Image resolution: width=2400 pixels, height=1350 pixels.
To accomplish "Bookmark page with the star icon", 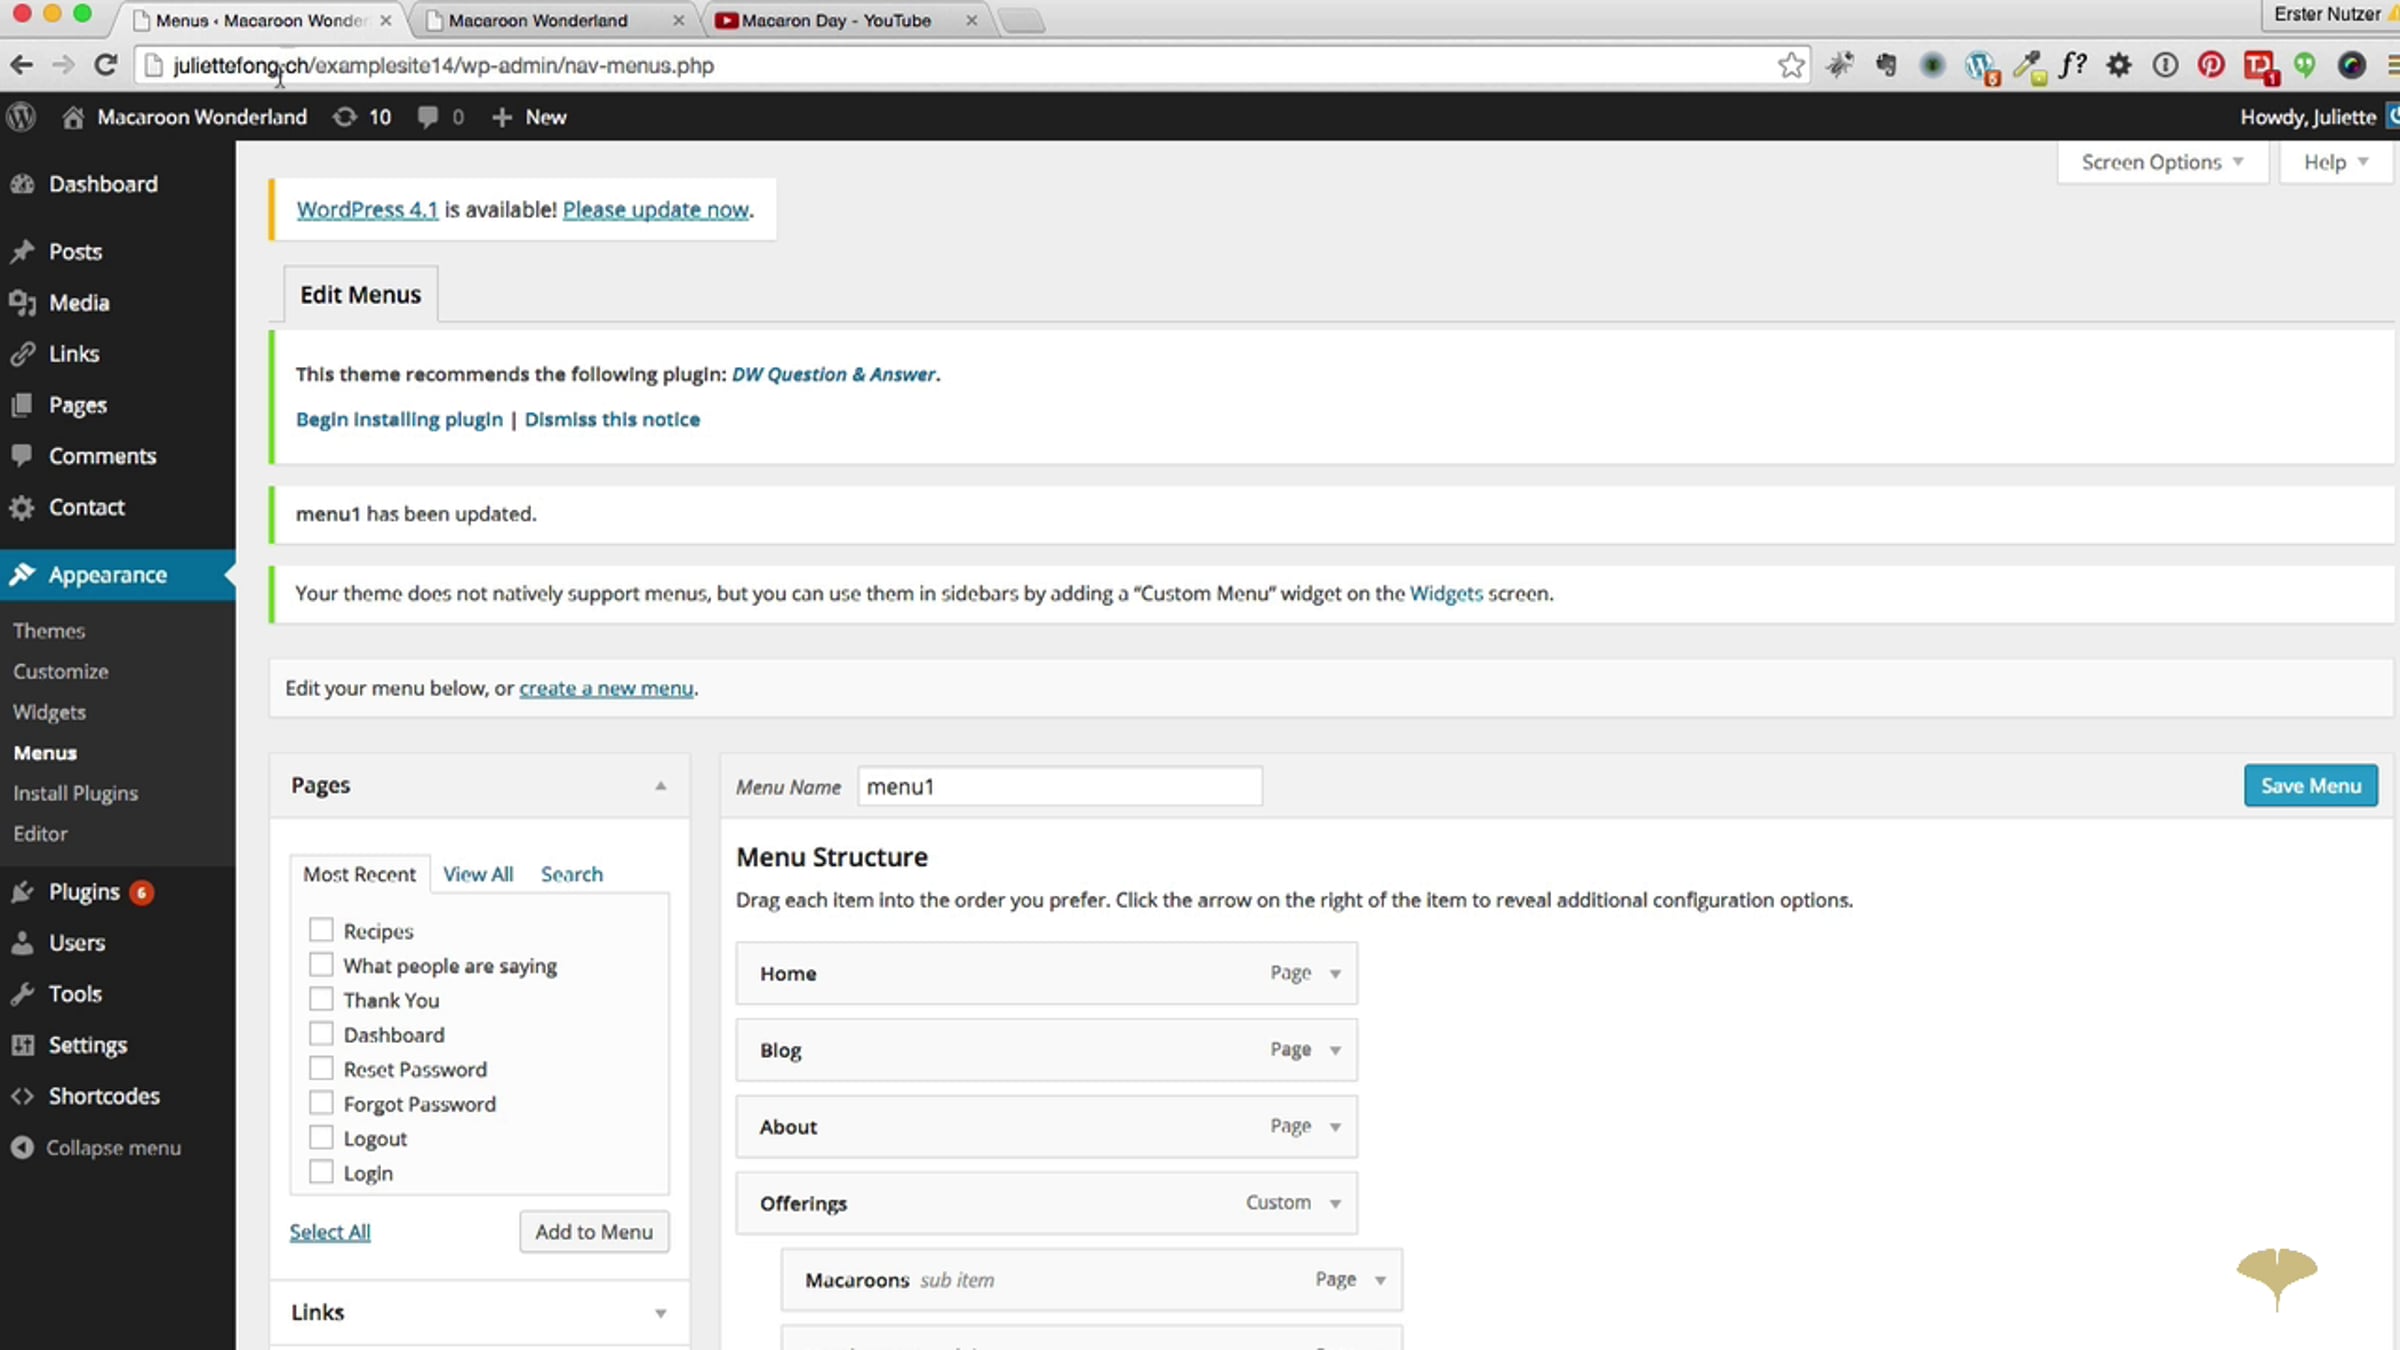I will click(1790, 66).
